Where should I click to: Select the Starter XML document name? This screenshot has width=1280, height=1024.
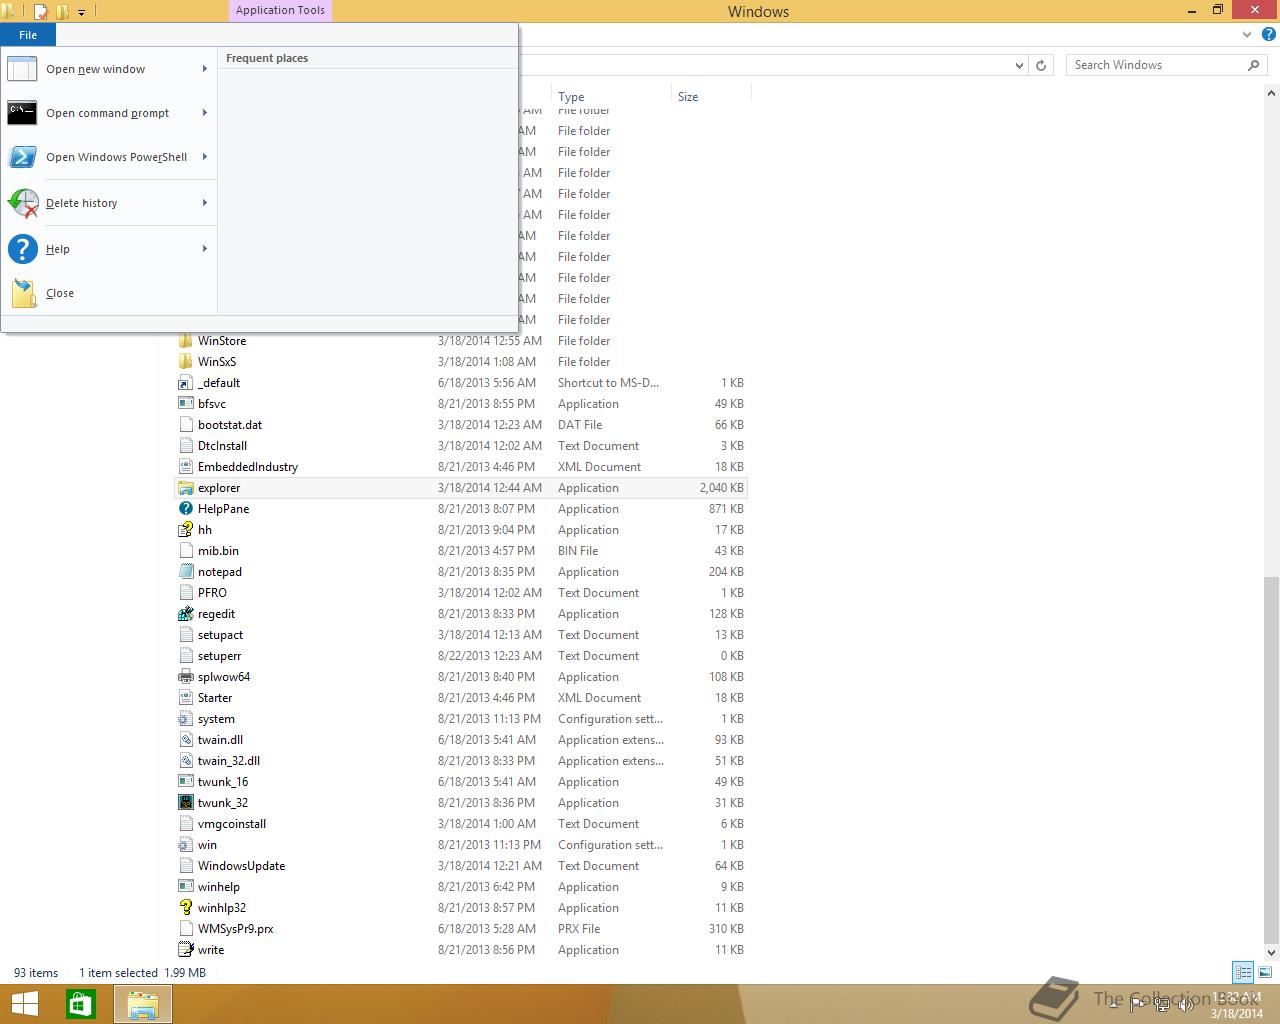click(215, 698)
